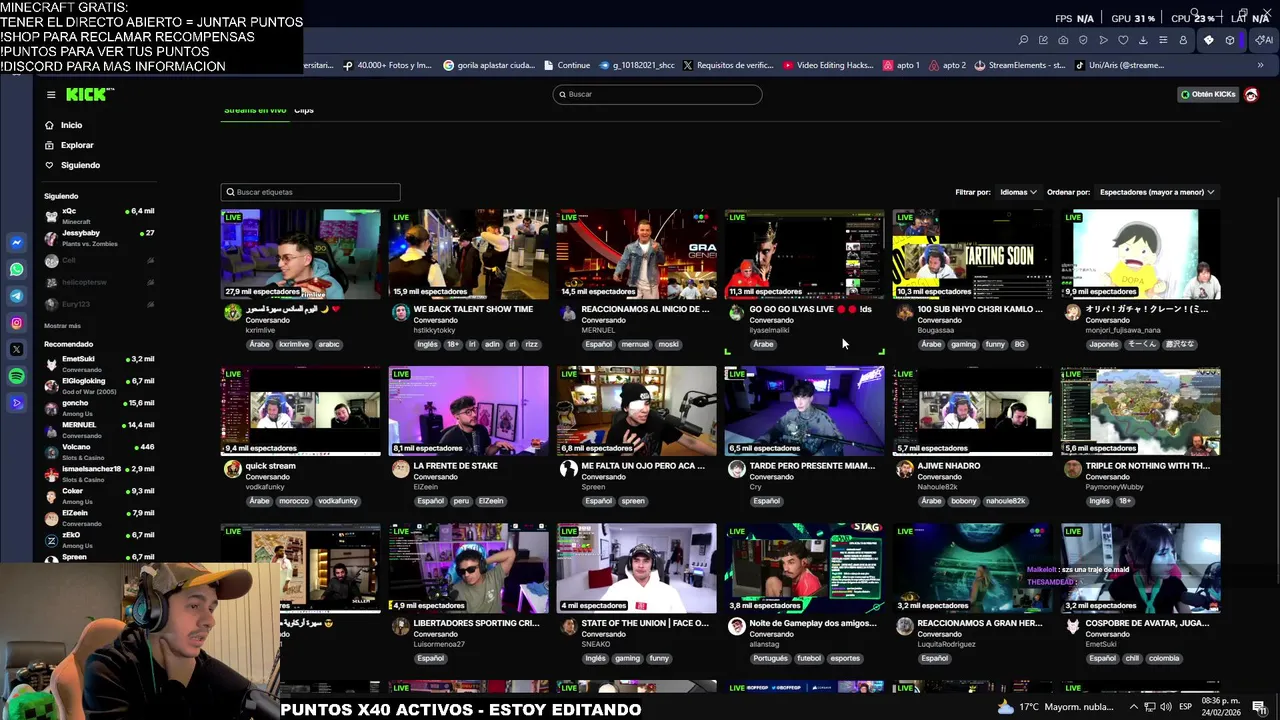Image resolution: width=1280 pixels, height=720 pixels.
Task: Open browser downloads icon
Action: pyautogui.click(x=1143, y=40)
